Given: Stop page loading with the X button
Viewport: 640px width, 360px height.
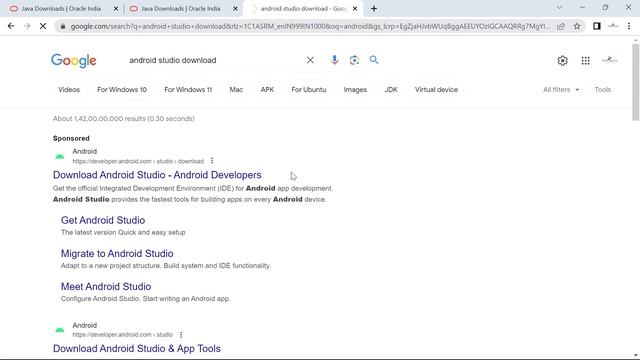Looking at the screenshot, I should pos(43,26).
